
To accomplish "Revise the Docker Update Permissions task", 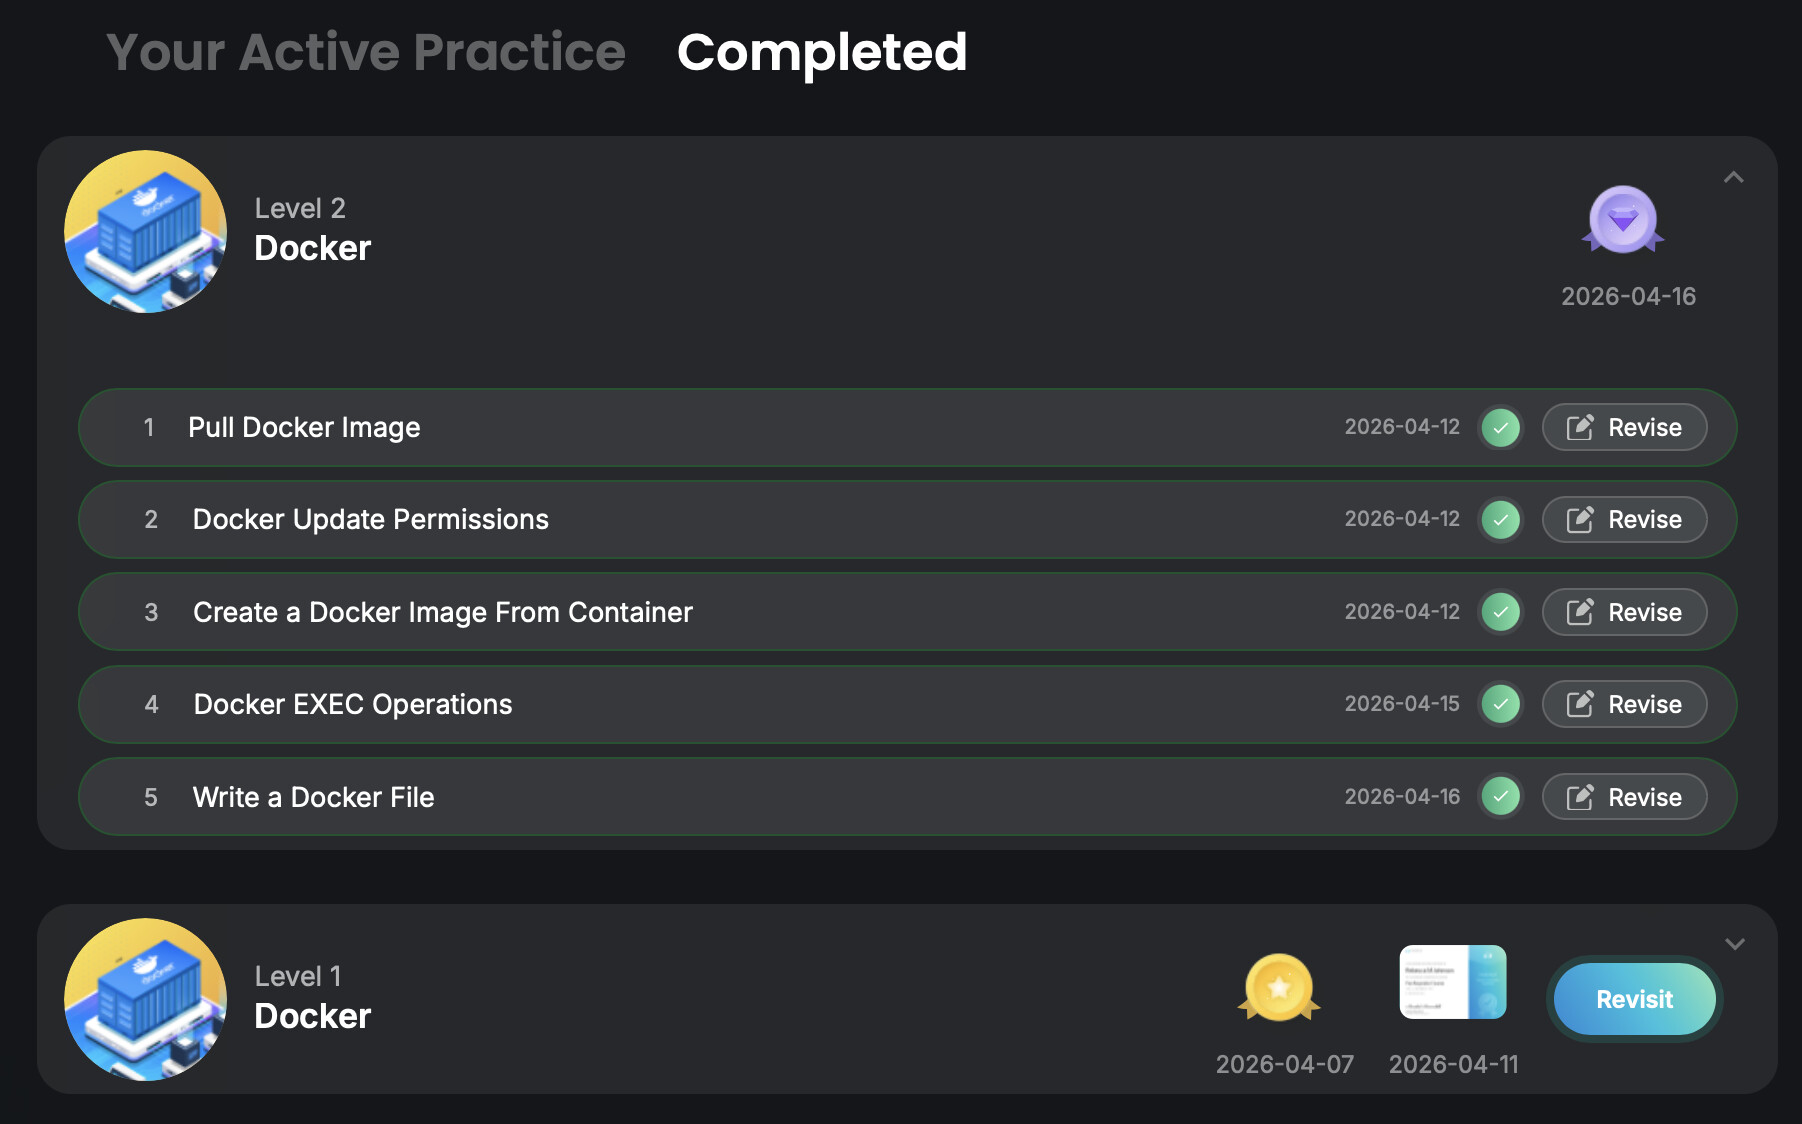I will click(1624, 520).
